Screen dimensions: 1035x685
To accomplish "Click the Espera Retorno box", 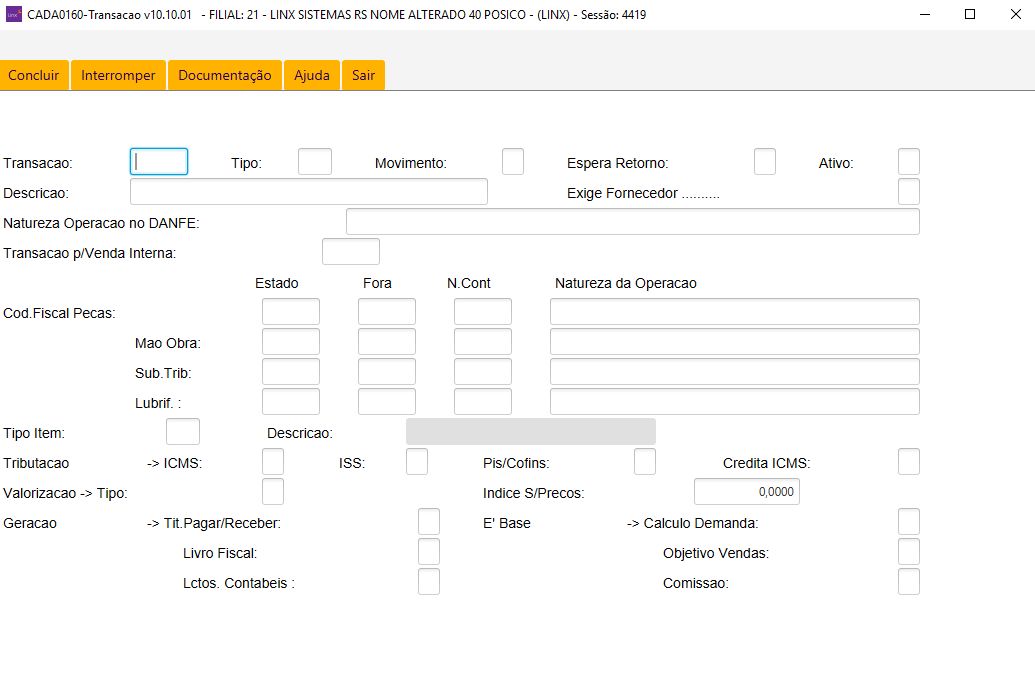I will [x=764, y=162].
